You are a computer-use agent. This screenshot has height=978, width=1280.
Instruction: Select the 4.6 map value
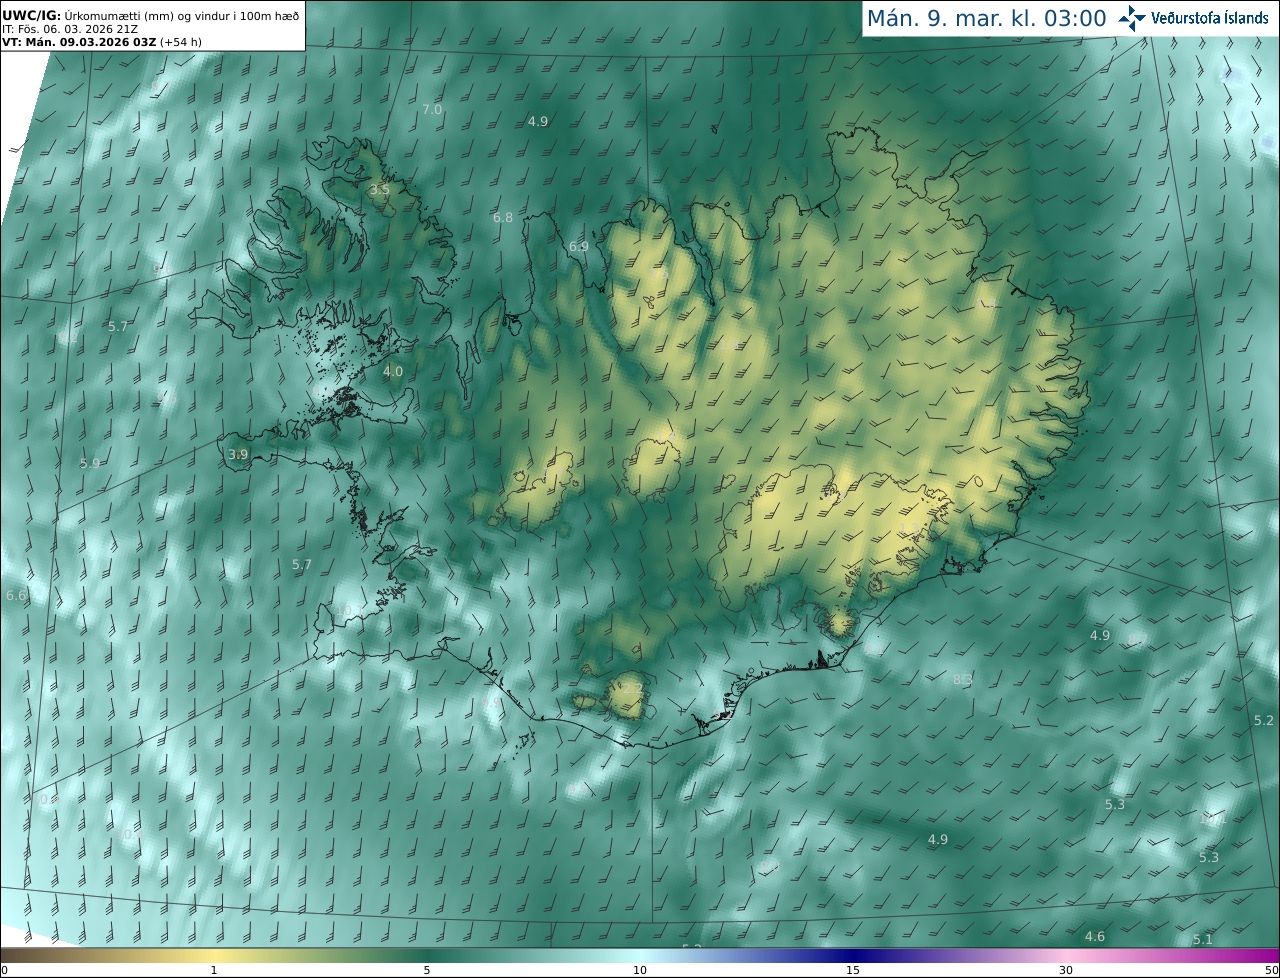tap(1095, 937)
